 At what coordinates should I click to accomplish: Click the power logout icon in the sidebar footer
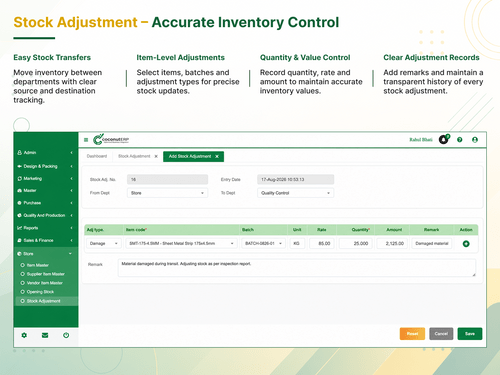coord(66,335)
